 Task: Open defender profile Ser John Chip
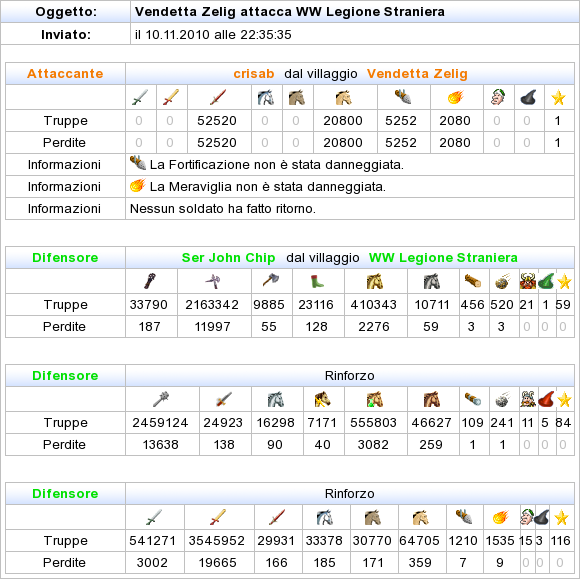click(228, 257)
